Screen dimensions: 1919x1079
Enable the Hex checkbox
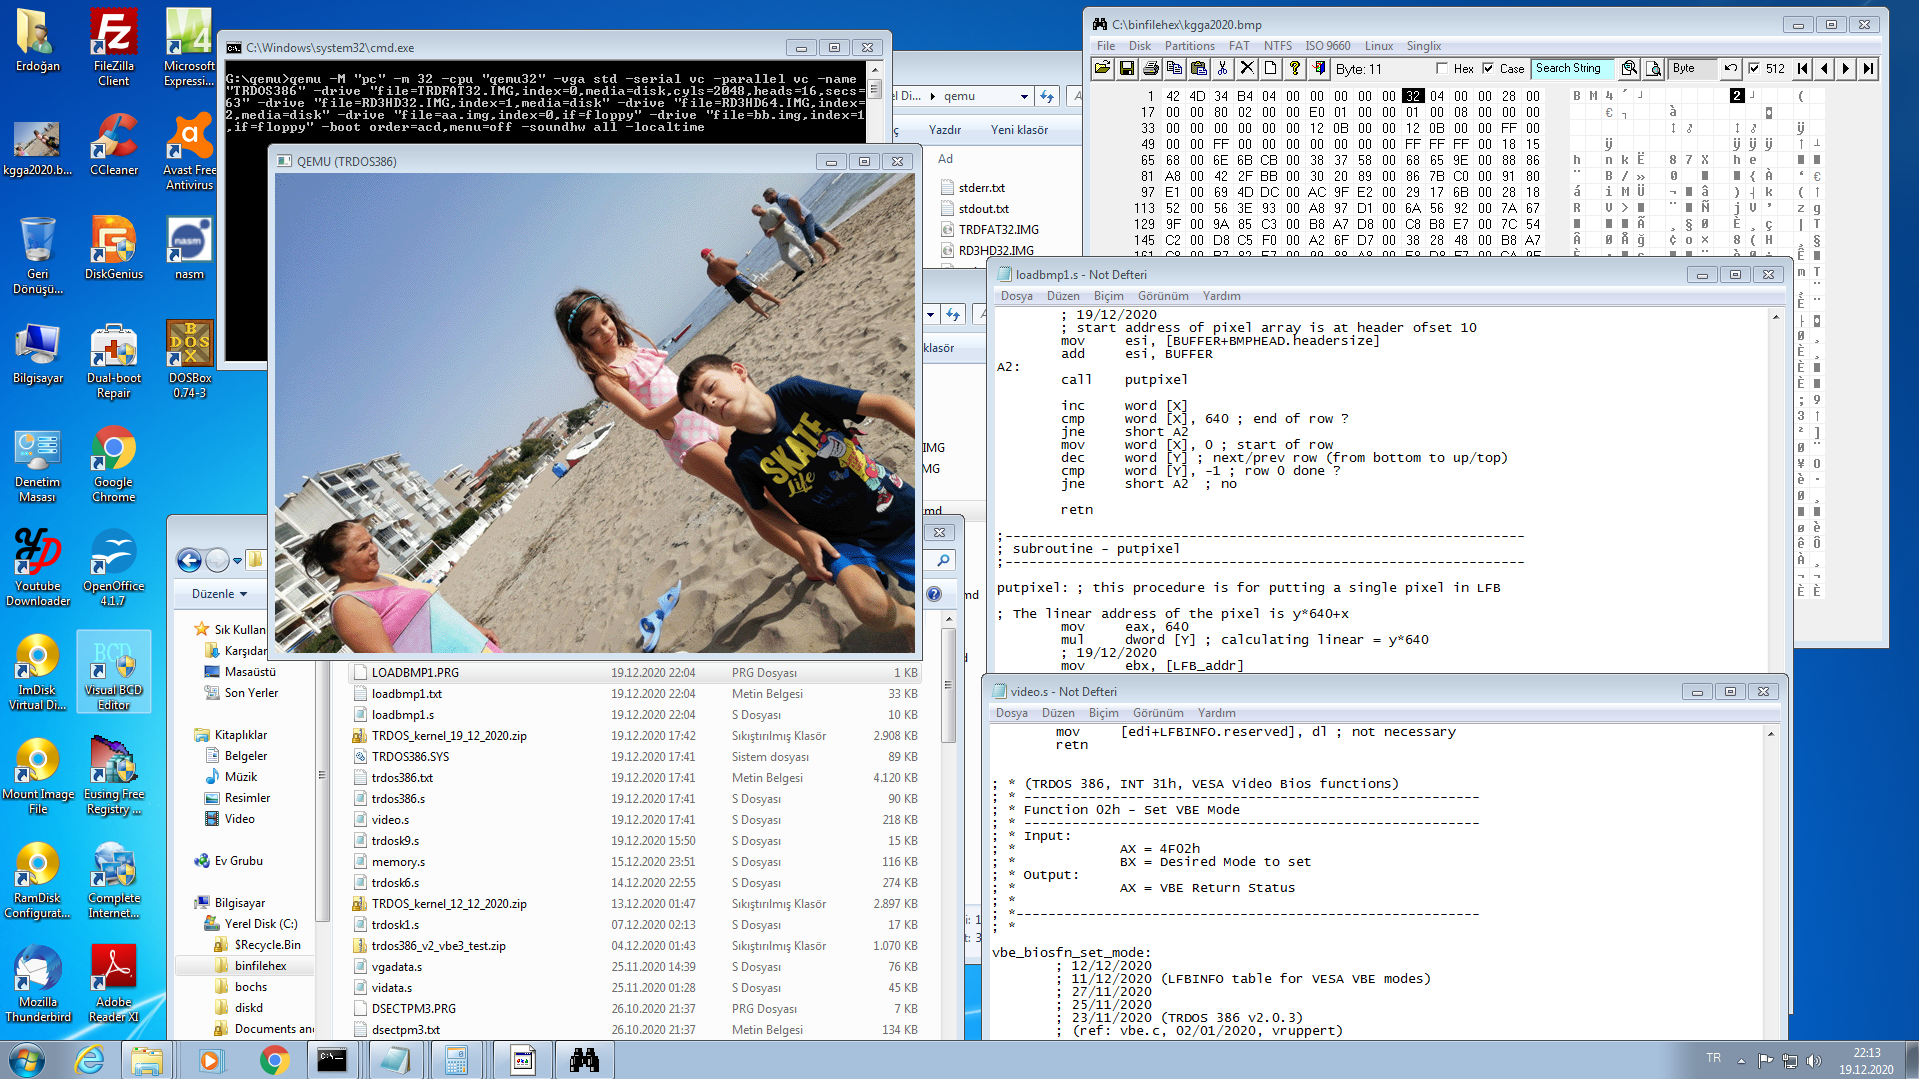pos(1442,69)
